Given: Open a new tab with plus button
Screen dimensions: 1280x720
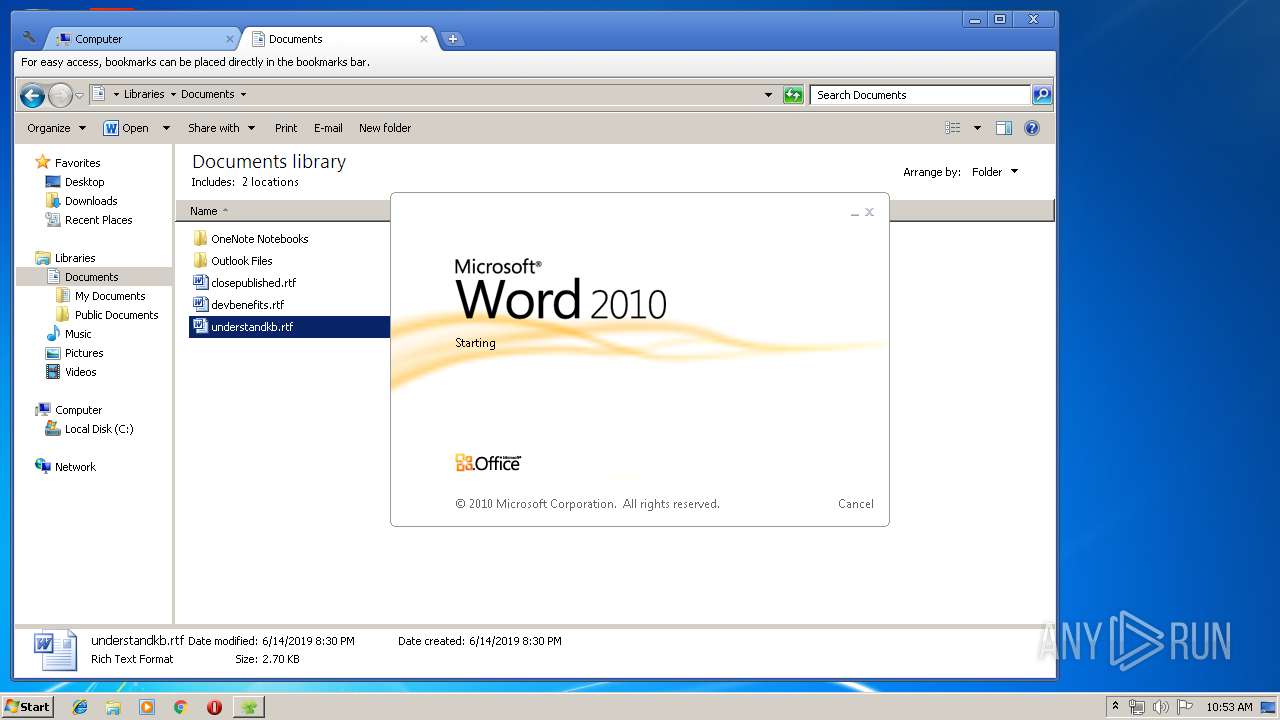Looking at the screenshot, I should coord(453,39).
